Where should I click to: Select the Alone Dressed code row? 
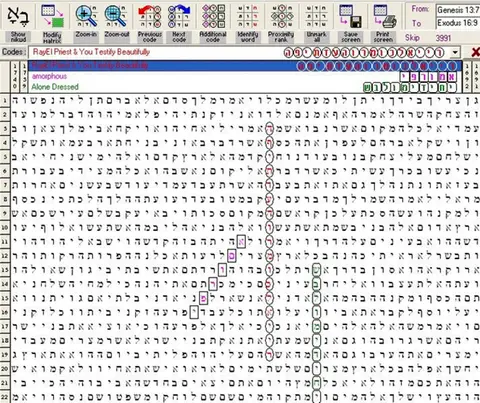(245, 87)
